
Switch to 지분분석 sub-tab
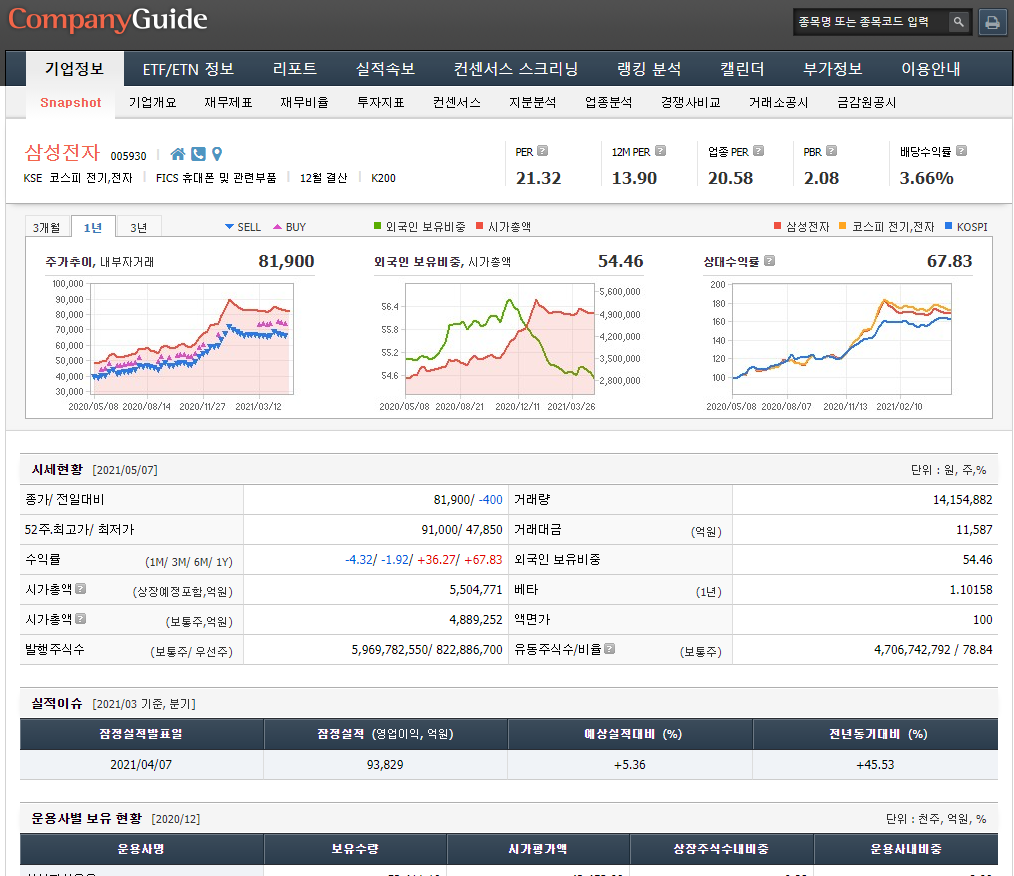click(533, 103)
